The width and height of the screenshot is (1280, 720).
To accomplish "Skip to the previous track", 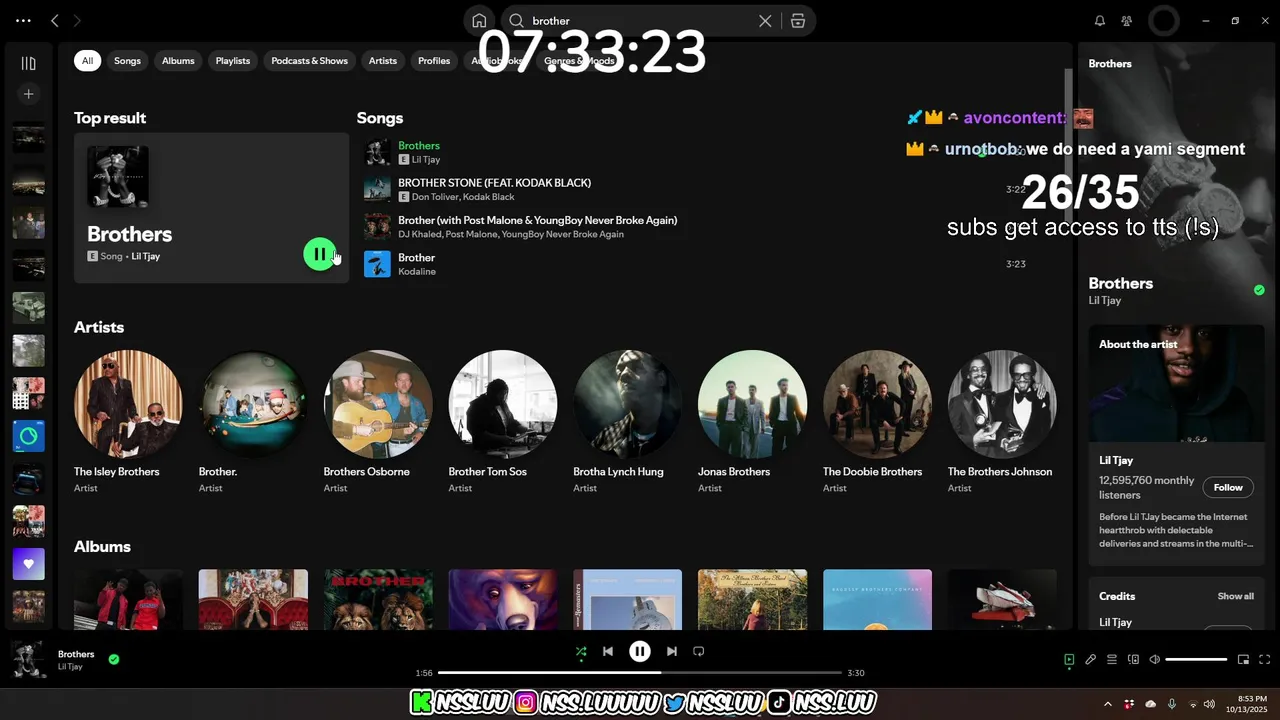I will [x=607, y=651].
